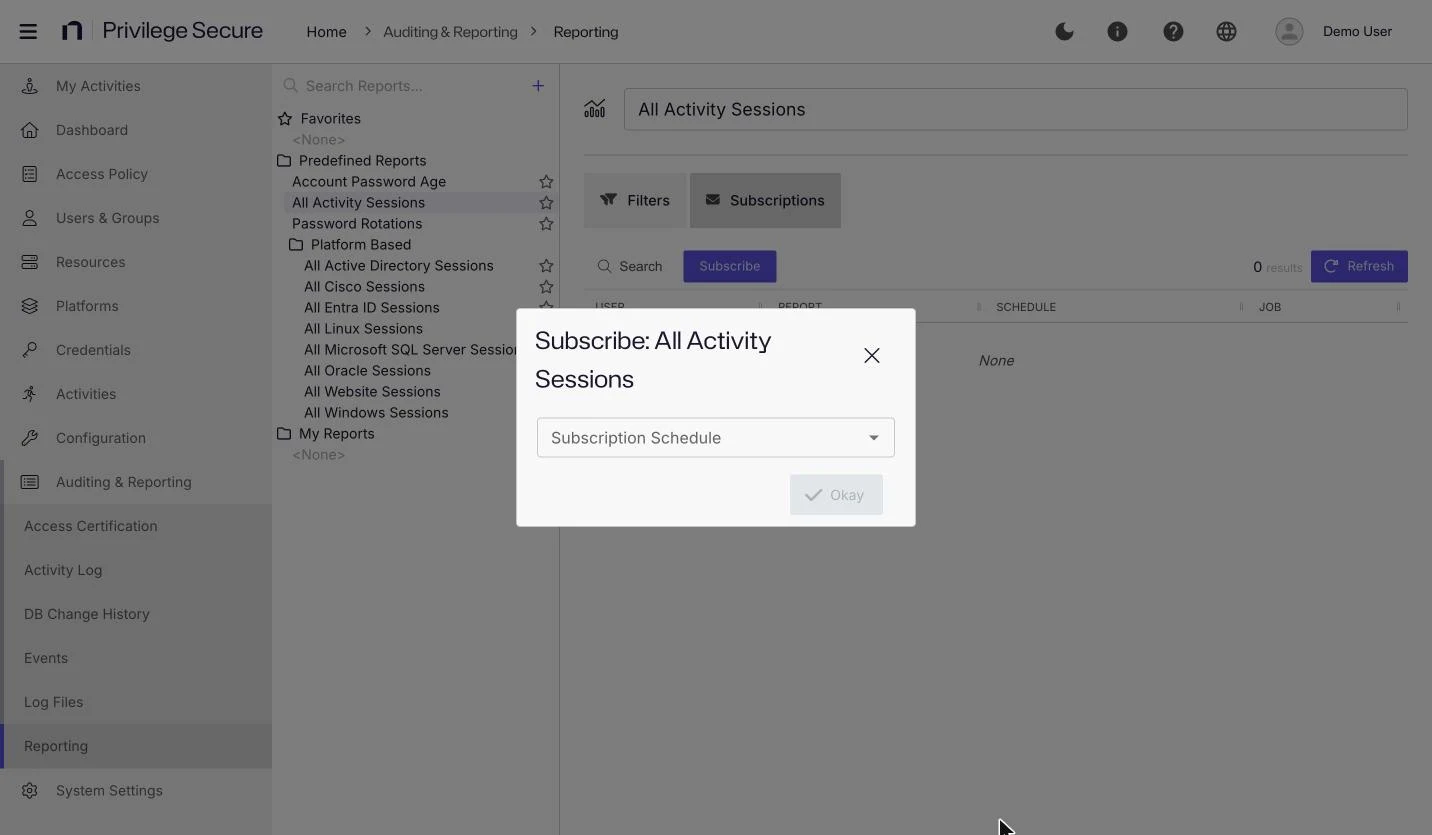This screenshot has width=1432, height=835.
Task: Click the chart icon beside report title
Action: [x=595, y=109]
